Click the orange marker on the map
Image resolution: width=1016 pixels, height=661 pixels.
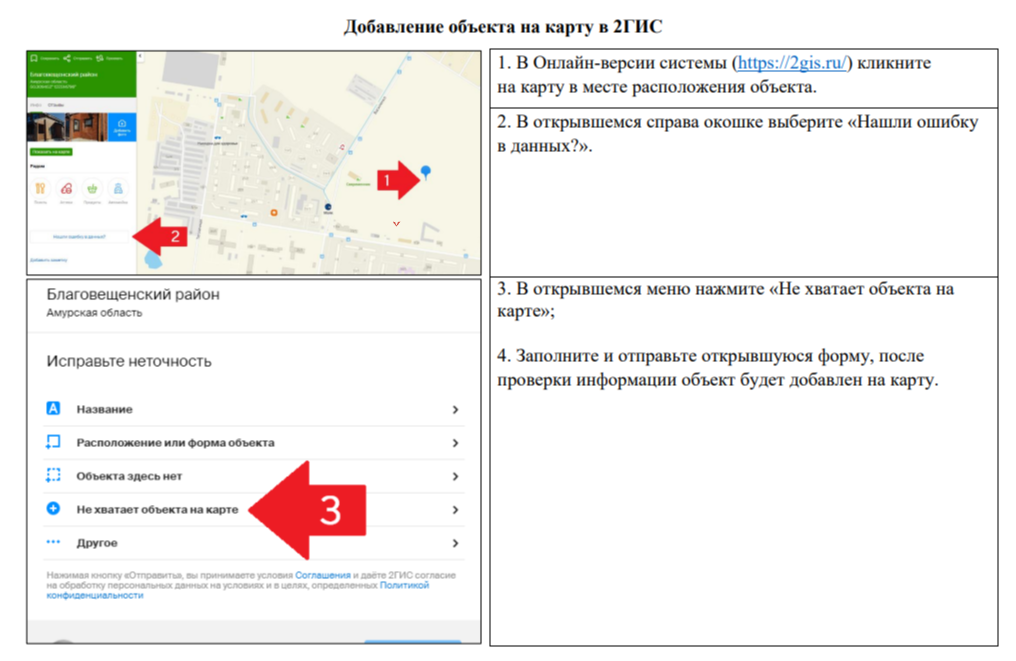(x=274, y=213)
